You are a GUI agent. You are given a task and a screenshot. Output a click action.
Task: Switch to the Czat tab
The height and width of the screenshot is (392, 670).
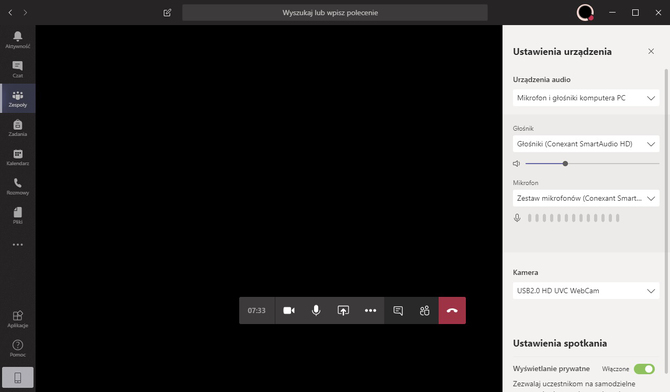click(x=18, y=69)
